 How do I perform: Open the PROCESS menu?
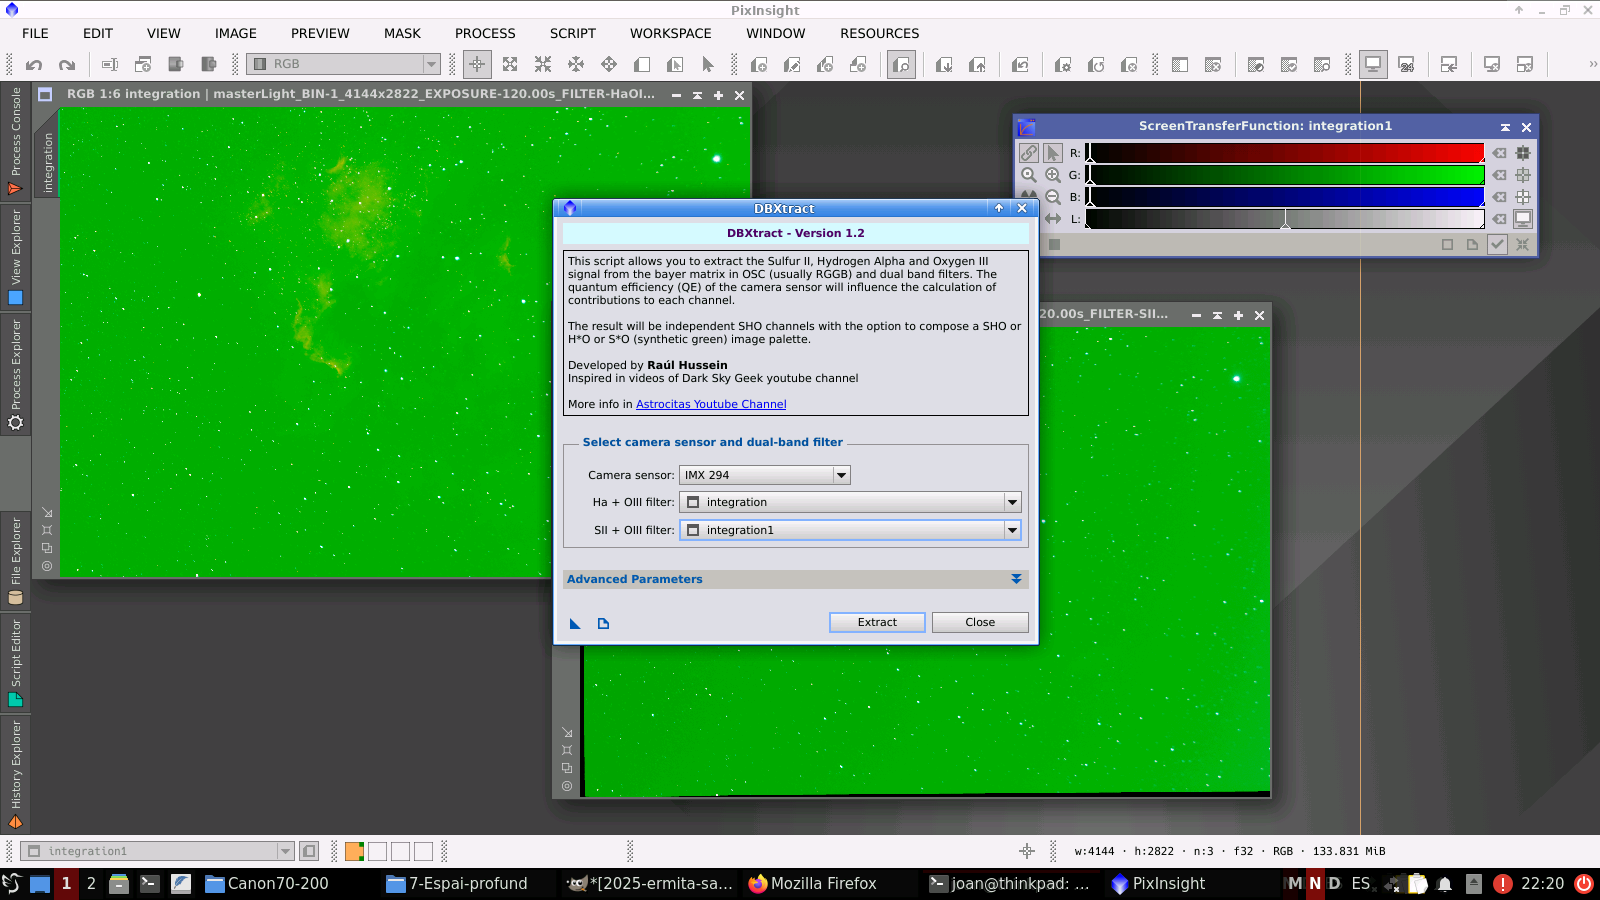pyautogui.click(x=485, y=33)
